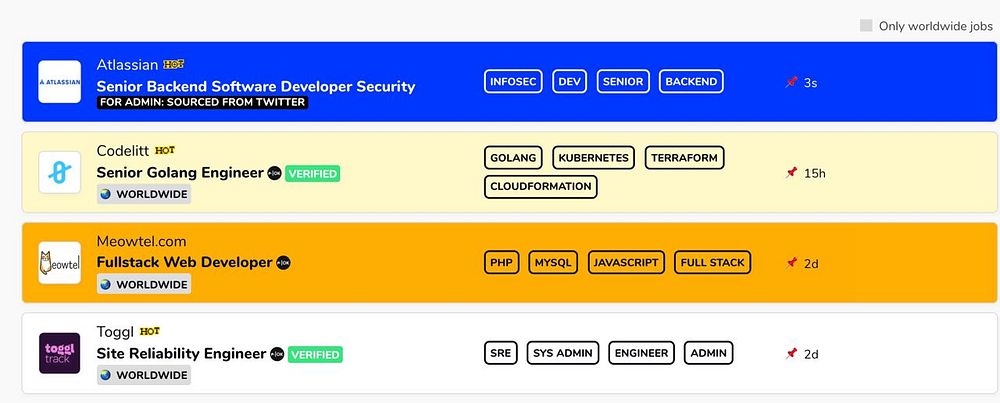Screen dimensions: 1000x403
Task: Open the Meowtel company logo
Action: point(59,263)
